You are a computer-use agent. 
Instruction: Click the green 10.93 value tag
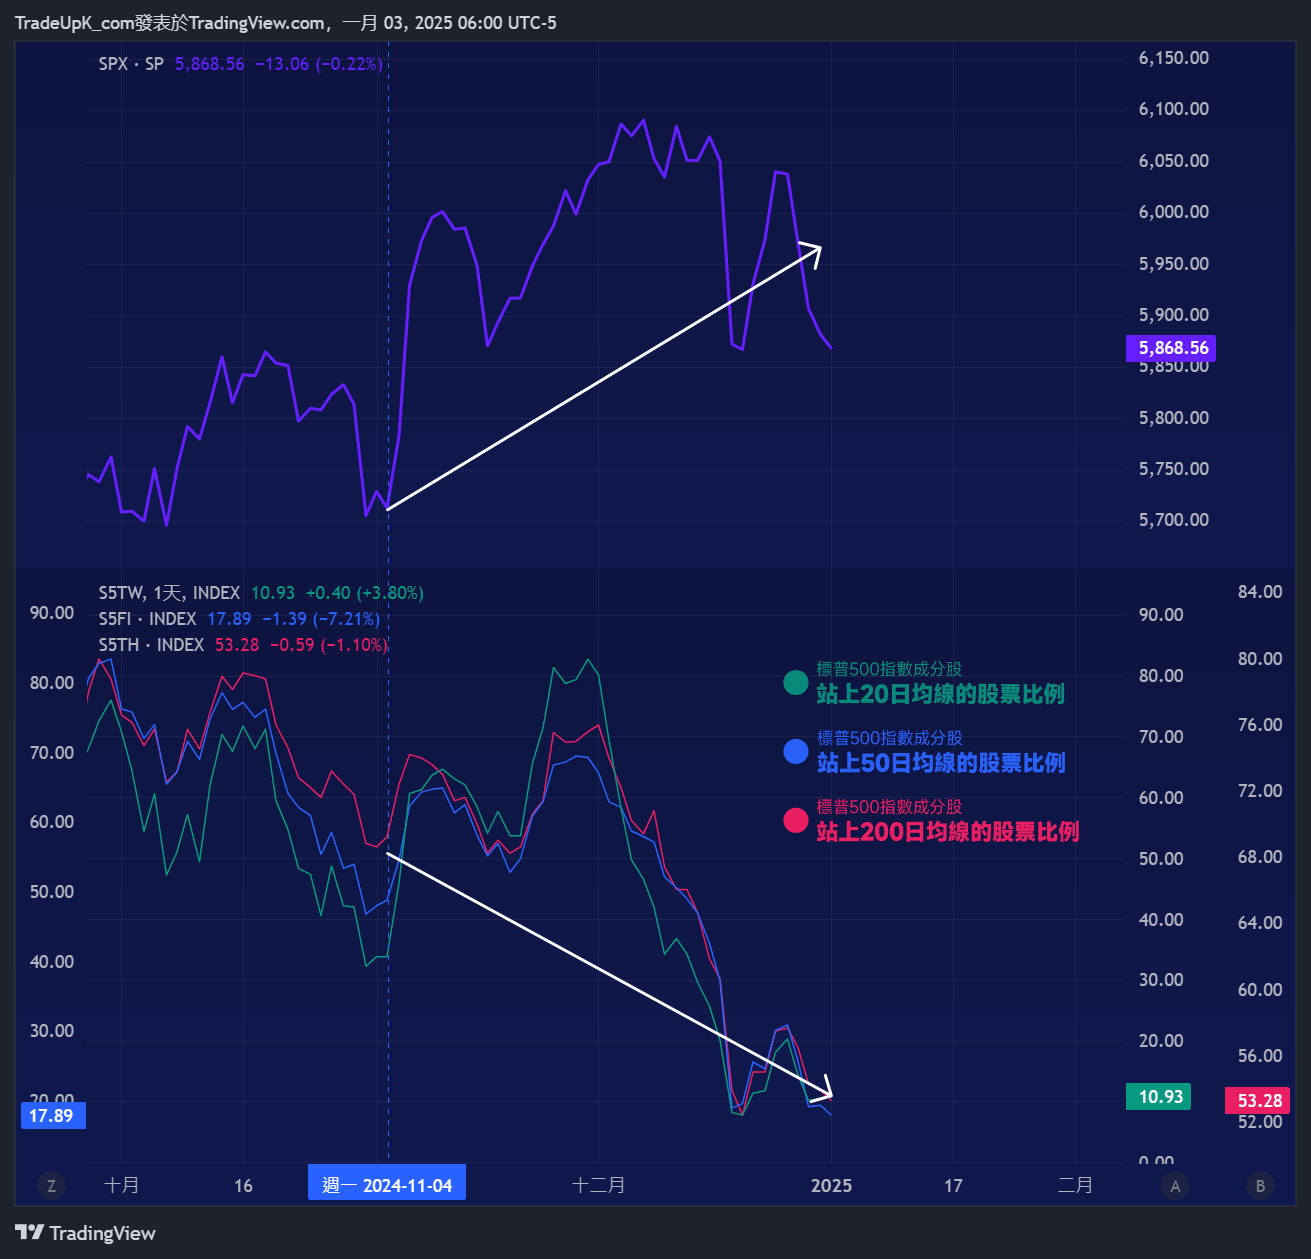1158,1097
